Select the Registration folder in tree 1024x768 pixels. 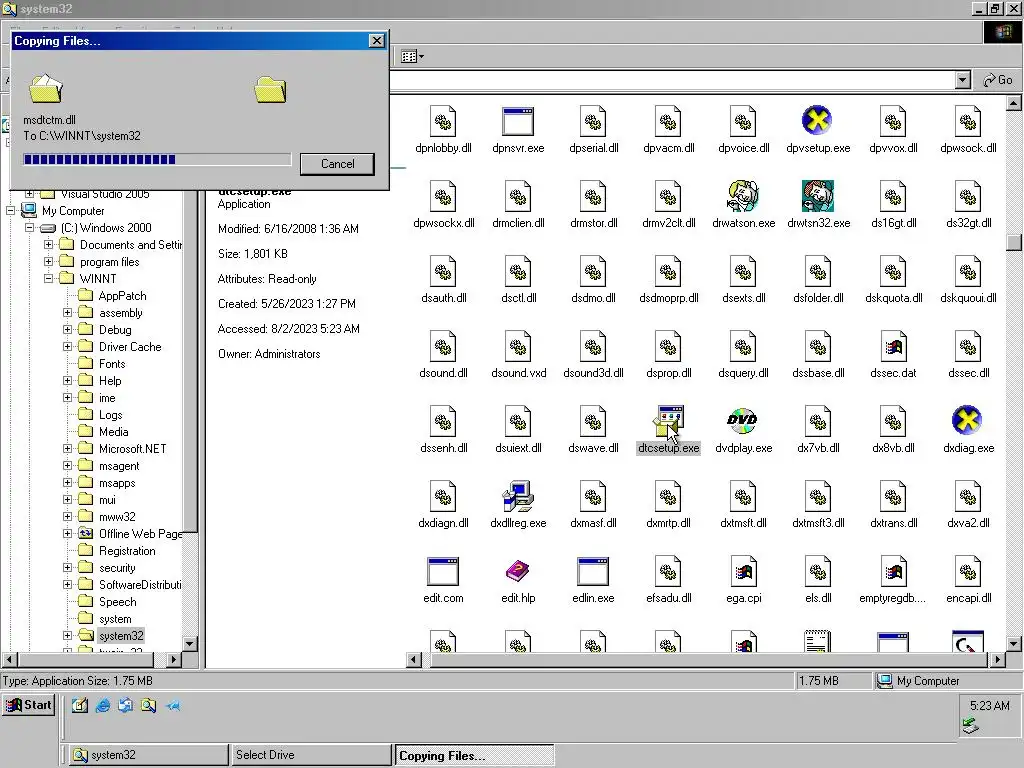127,551
